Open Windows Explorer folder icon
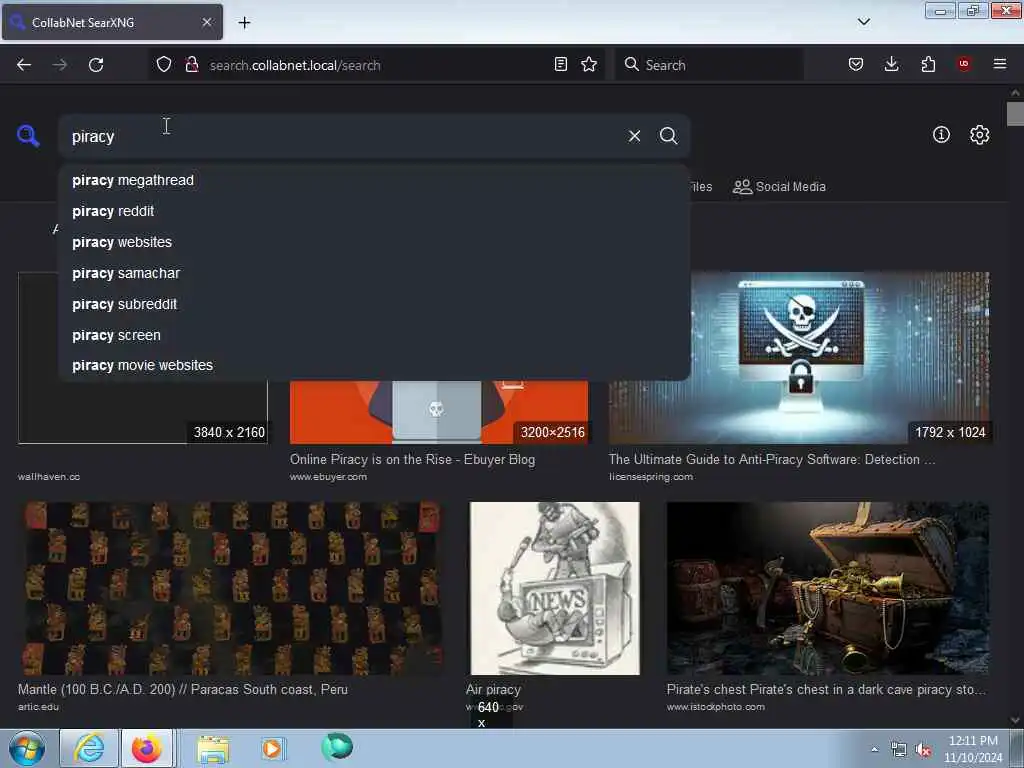Viewport: 1024px width, 768px height. click(x=213, y=749)
